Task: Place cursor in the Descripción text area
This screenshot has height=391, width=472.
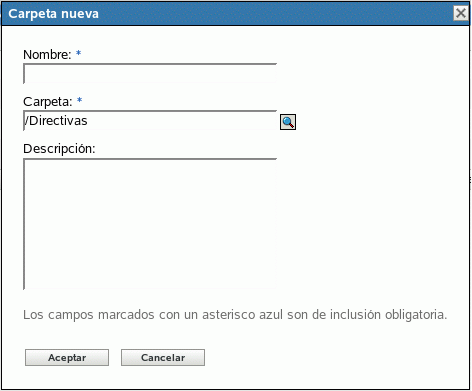Action: (150, 224)
